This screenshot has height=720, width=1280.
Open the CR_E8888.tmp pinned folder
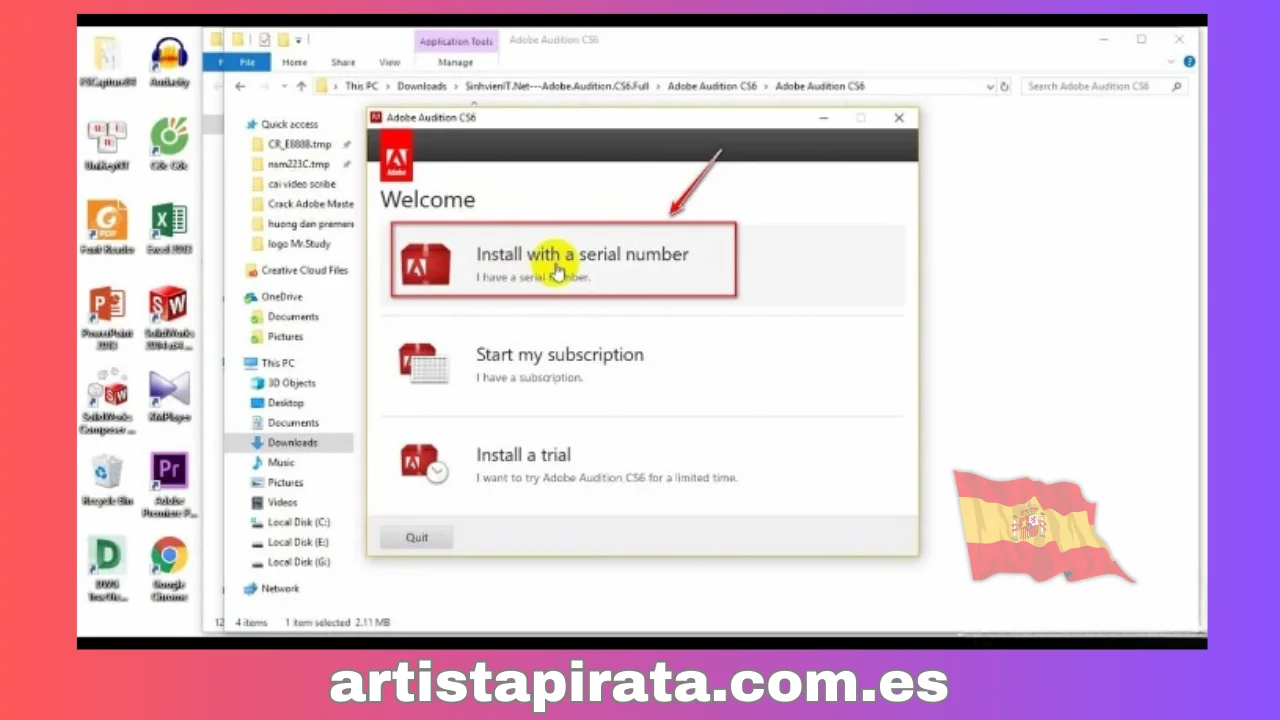click(299, 144)
